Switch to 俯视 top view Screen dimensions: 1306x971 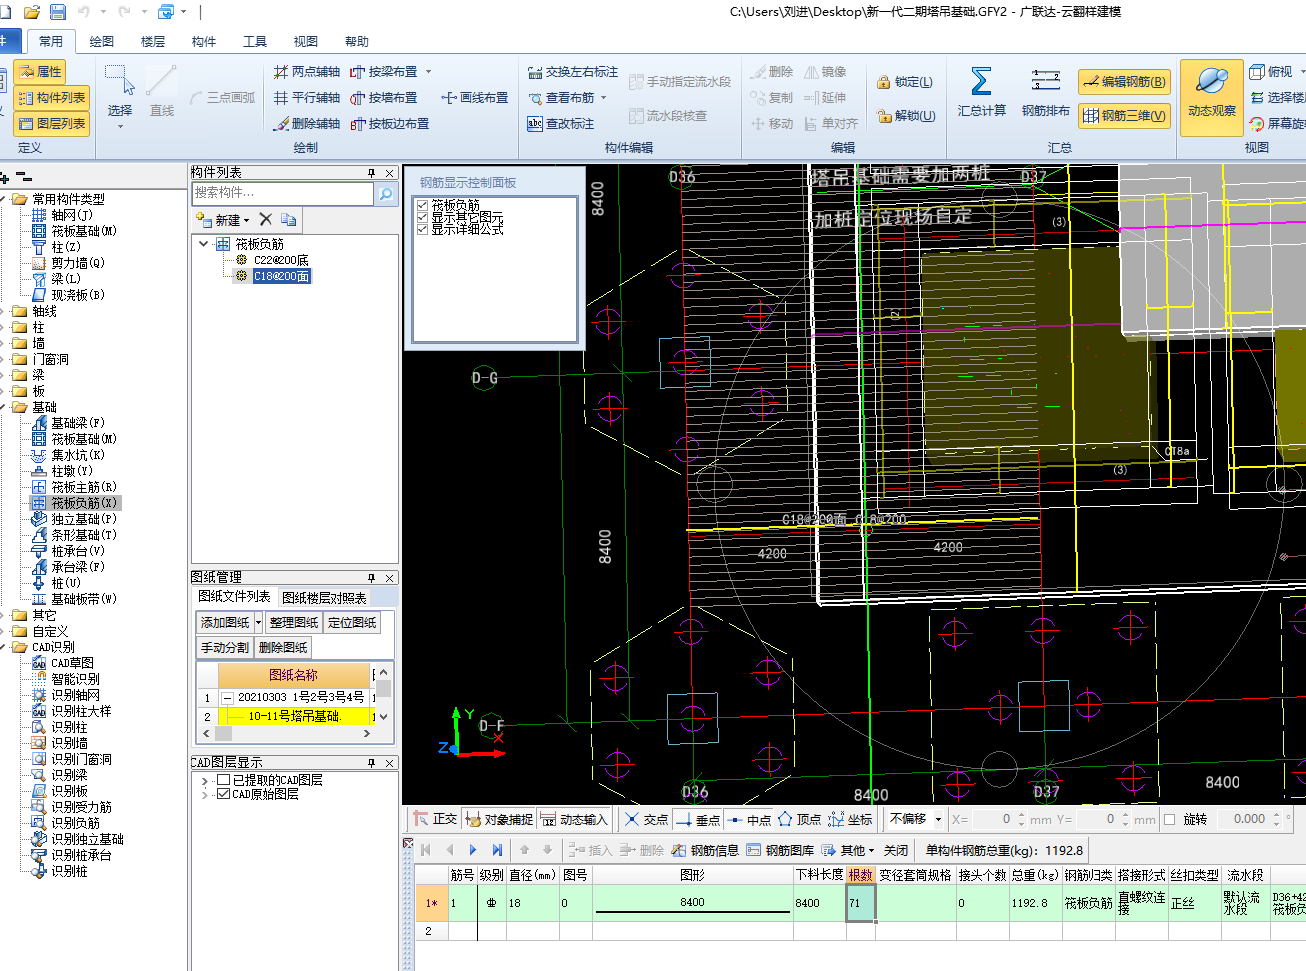1271,72
